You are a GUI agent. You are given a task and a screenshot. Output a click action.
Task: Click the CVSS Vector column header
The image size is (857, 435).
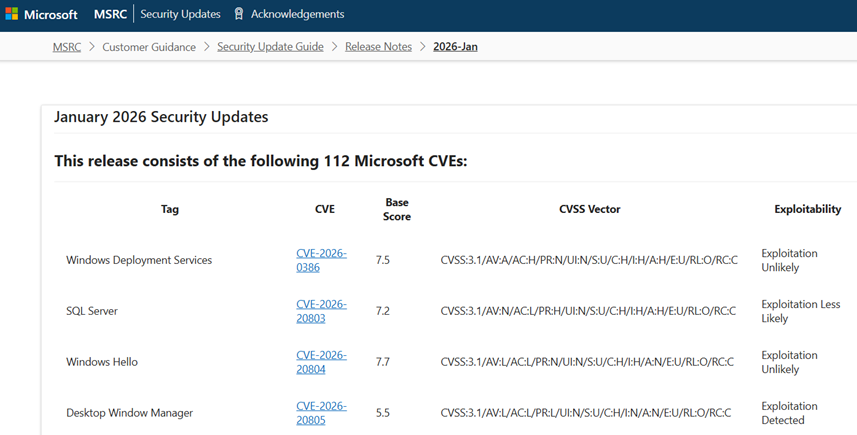tap(589, 210)
